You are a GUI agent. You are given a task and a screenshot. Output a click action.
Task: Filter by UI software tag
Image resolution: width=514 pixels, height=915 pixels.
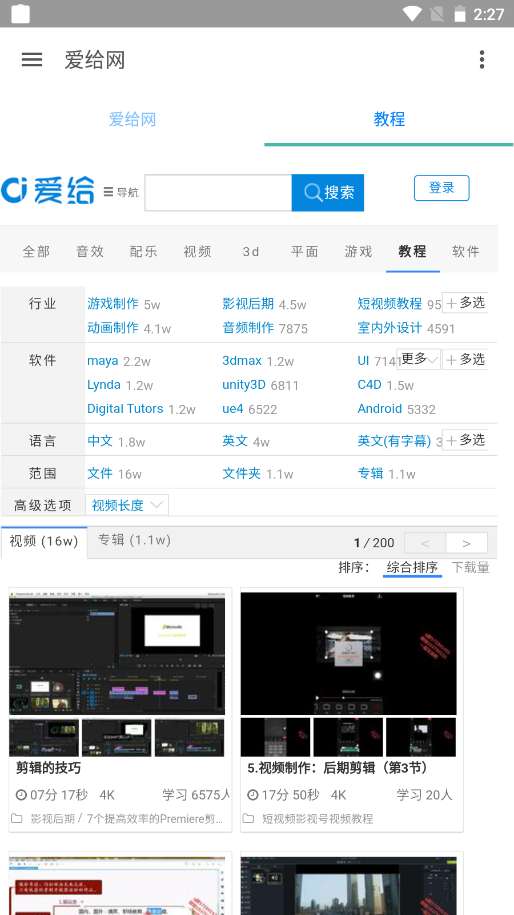pyautogui.click(x=363, y=361)
